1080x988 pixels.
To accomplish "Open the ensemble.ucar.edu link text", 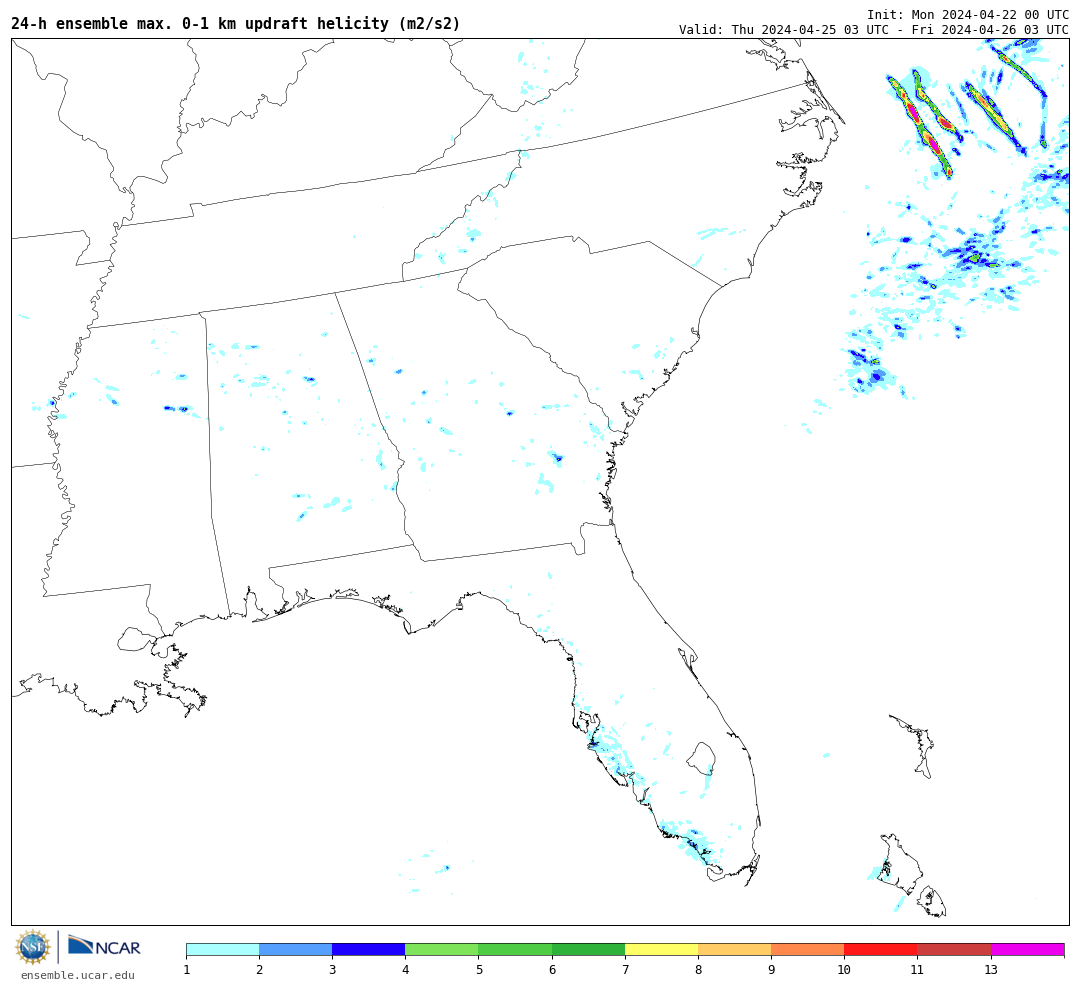I will pos(78,975).
